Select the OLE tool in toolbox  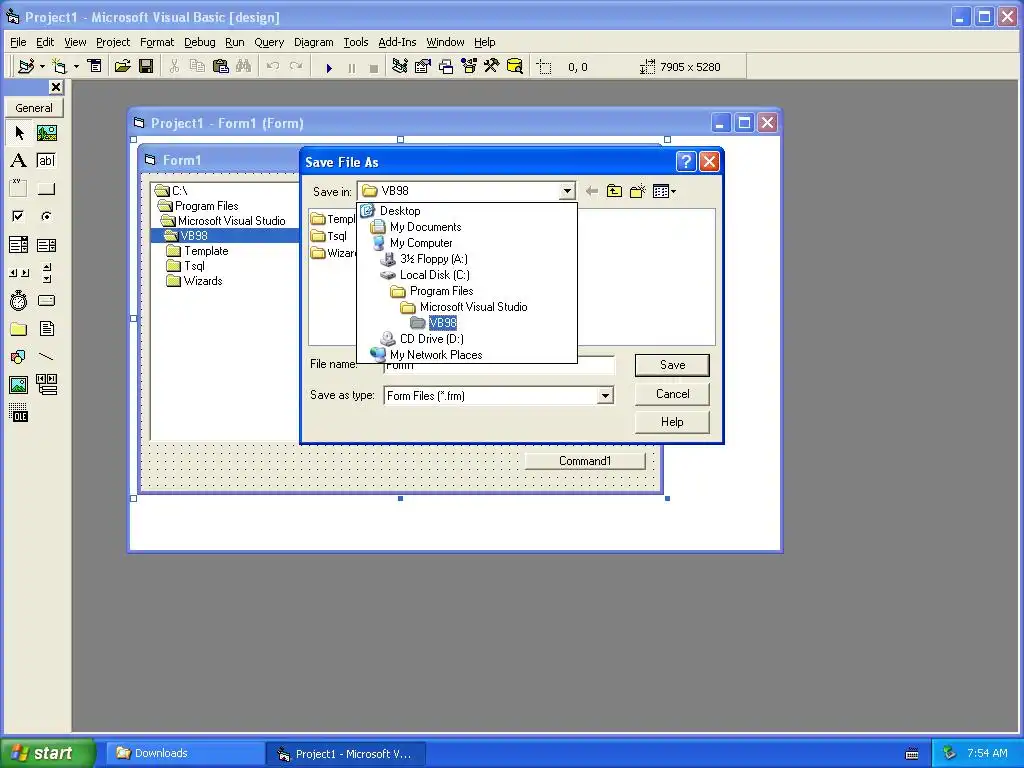coord(19,413)
